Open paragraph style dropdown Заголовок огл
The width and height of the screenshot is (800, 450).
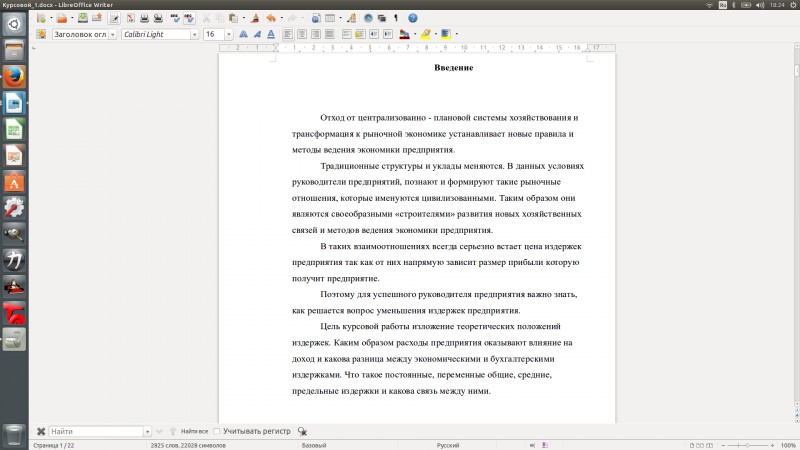coord(113,34)
